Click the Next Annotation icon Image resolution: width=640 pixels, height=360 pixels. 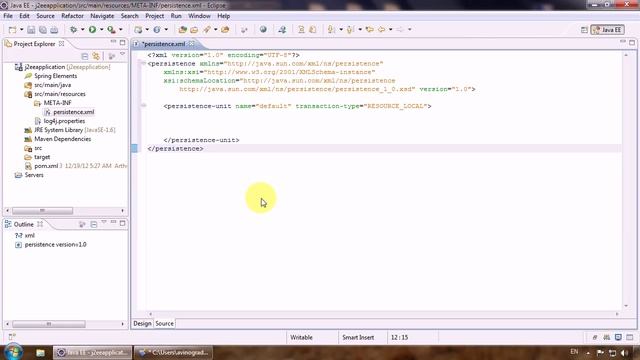(x=331, y=30)
